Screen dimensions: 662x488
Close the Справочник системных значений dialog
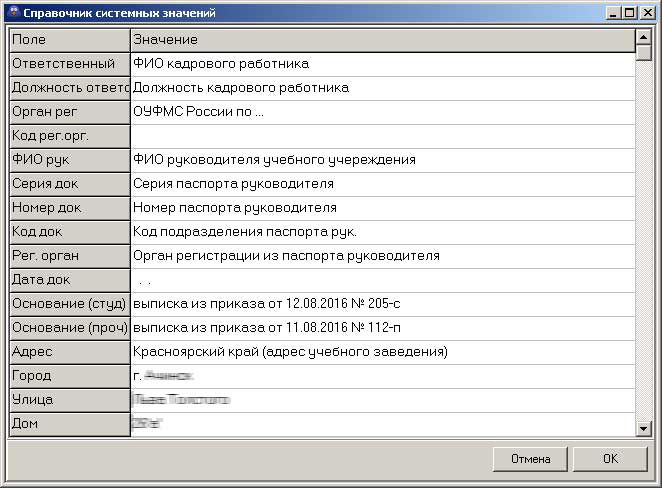coord(647,13)
